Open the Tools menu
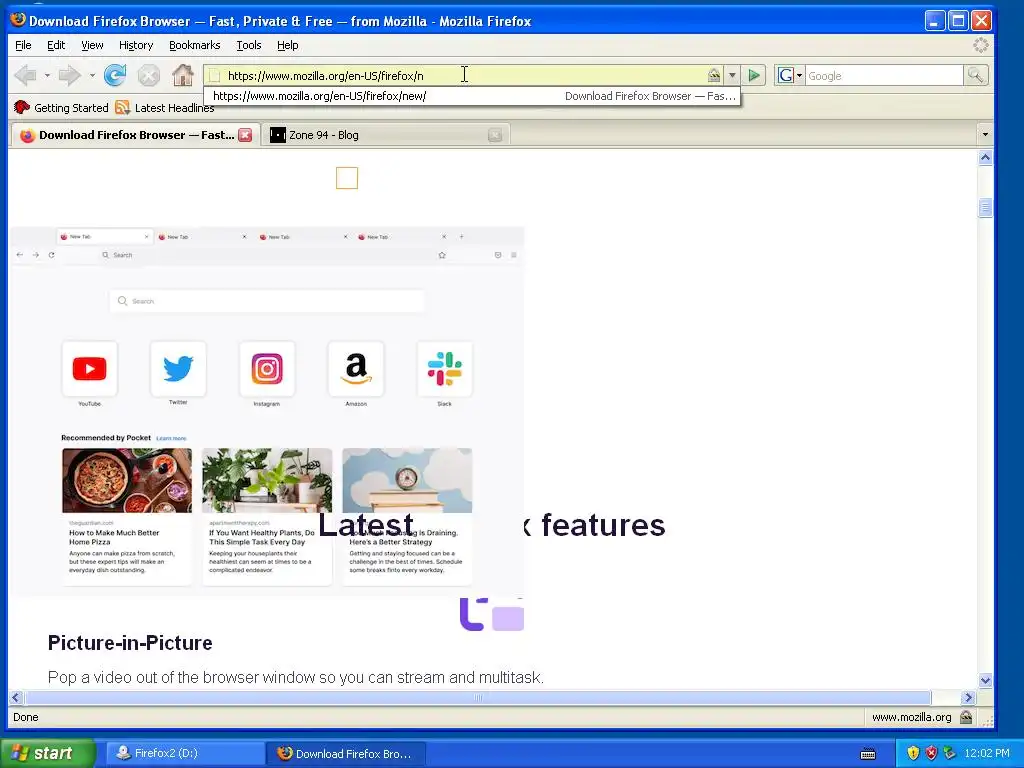 pyautogui.click(x=249, y=45)
